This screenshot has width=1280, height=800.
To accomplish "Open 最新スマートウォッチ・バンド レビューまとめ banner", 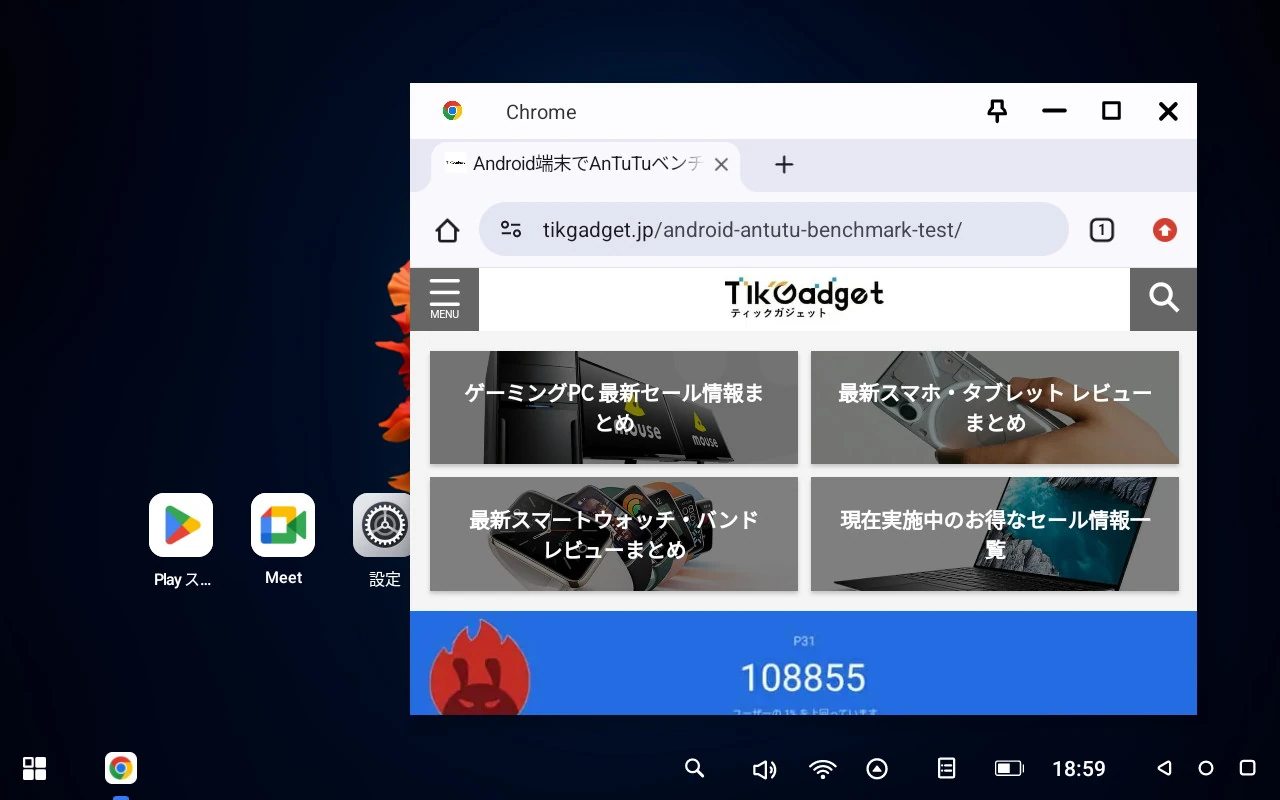I will point(613,534).
